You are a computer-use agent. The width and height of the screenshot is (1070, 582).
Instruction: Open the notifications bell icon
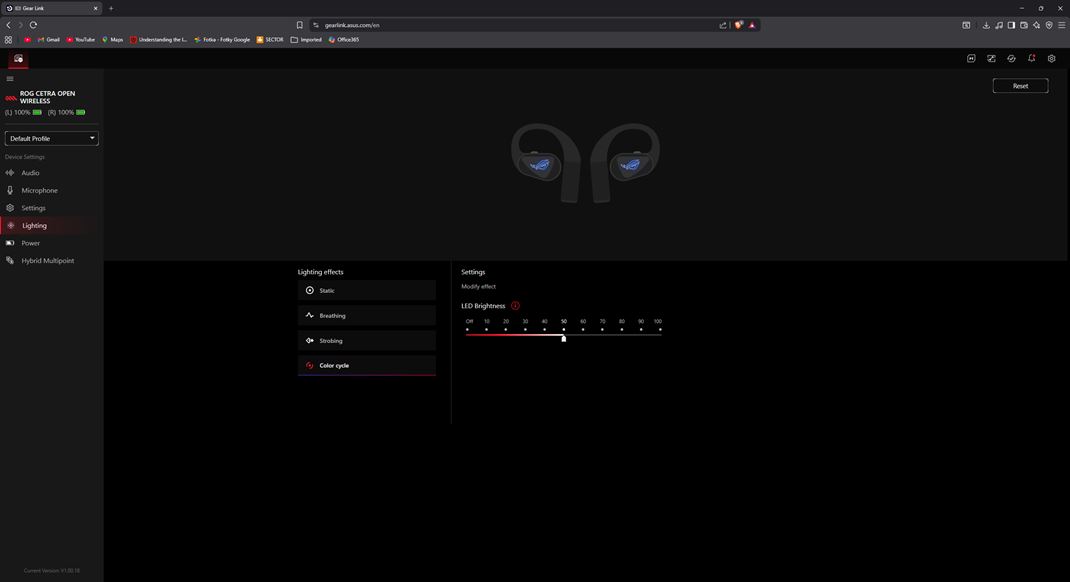pos(1032,59)
